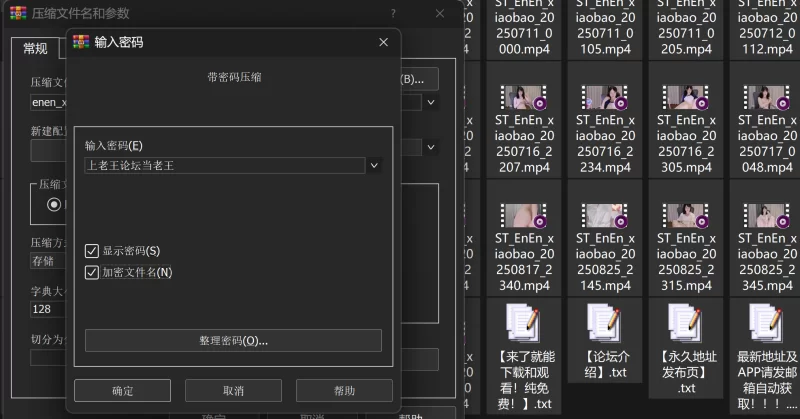Viewport: 800px width, 419px height.
Task: Toggle the 显示密码(S) checkbox
Action: [x=93, y=251]
